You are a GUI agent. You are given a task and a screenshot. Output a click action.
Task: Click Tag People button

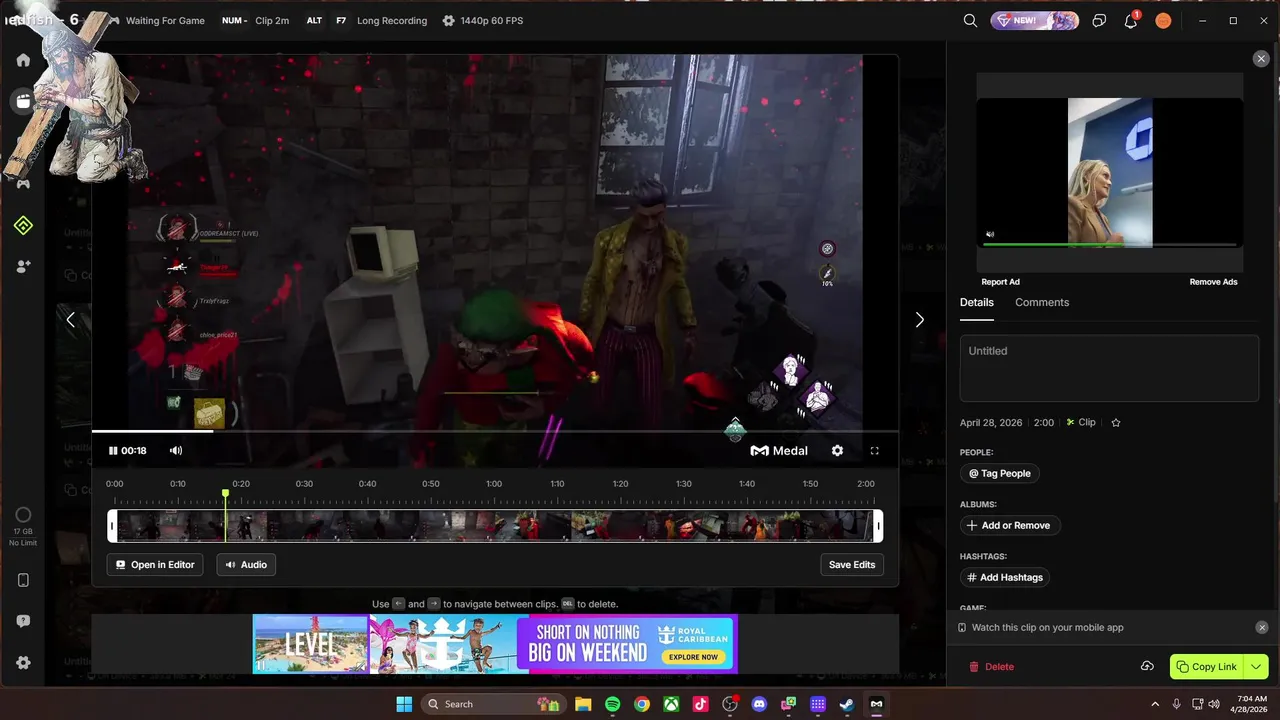1000,474
